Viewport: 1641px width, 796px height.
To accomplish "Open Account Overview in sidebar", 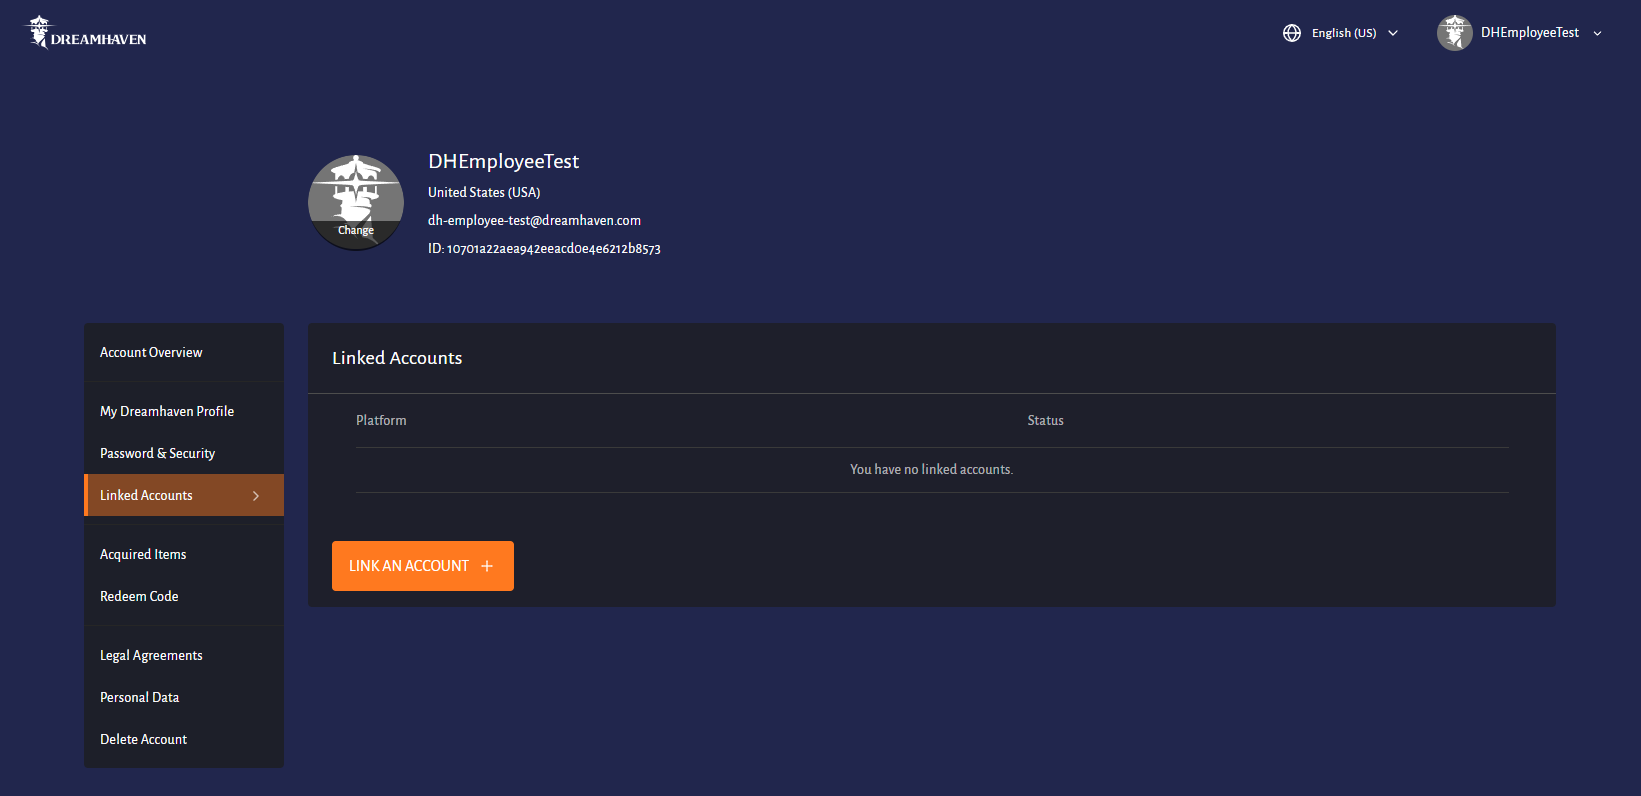I will (184, 352).
